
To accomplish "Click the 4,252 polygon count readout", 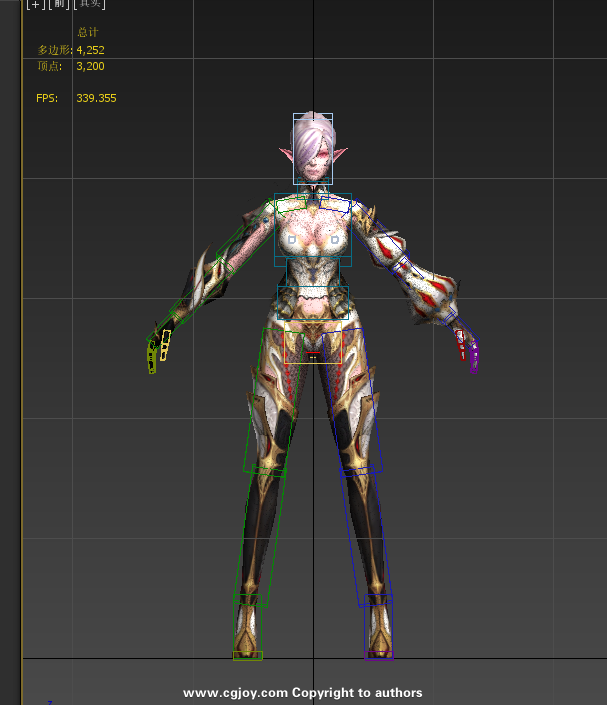I will [90, 49].
